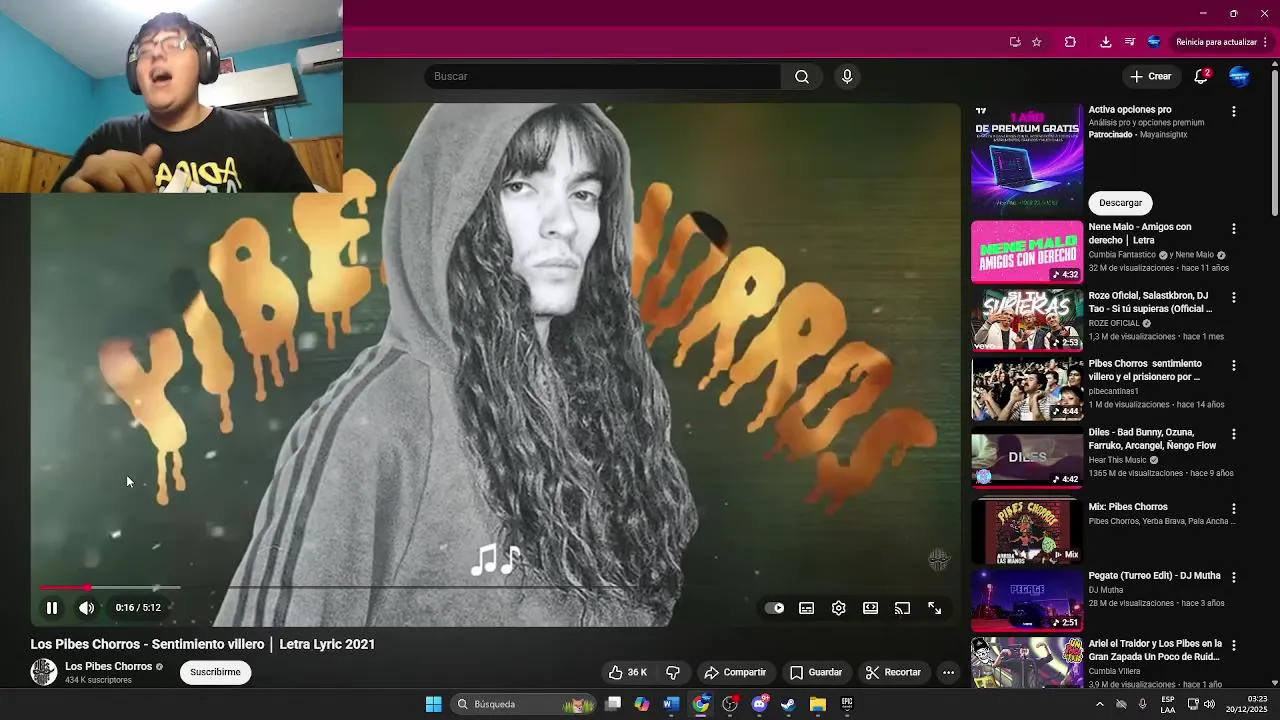Mute the video volume speaker icon
This screenshot has height=720, width=1280.
(87, 607)
